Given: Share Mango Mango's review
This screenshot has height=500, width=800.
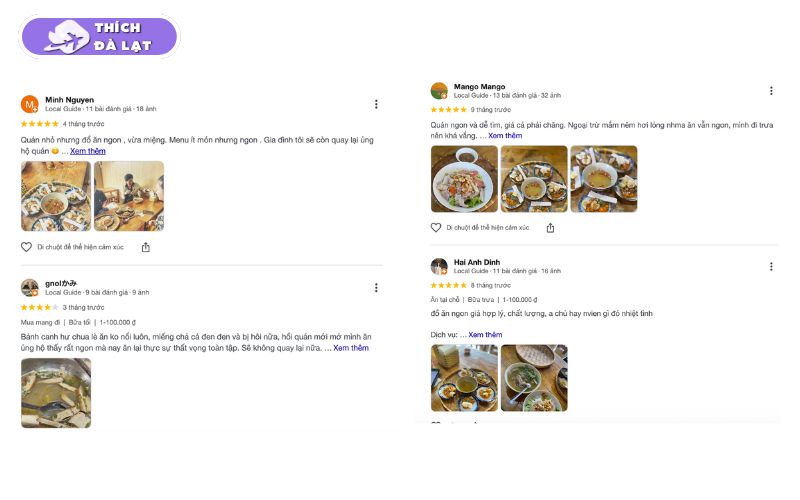Looking at the screenshot, I should (550, 228).
